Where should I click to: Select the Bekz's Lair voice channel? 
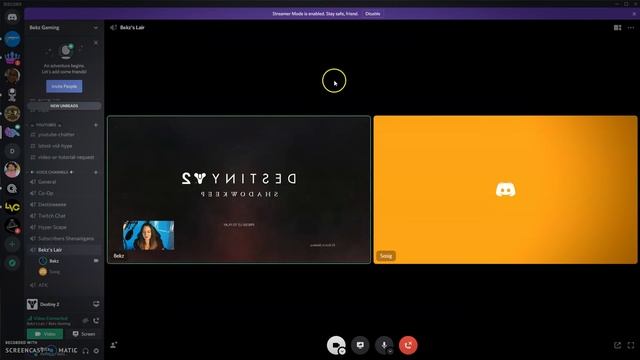pos(64,249)
